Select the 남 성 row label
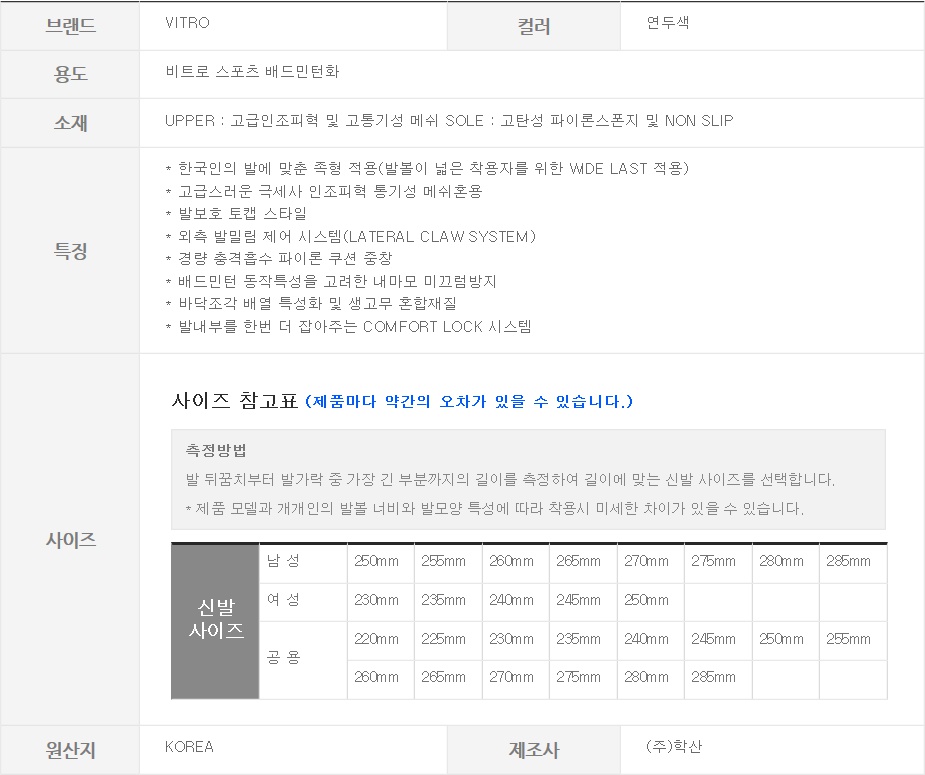This screenshot has height=775, width=925. pyautogui.click(x=283, y=561)
